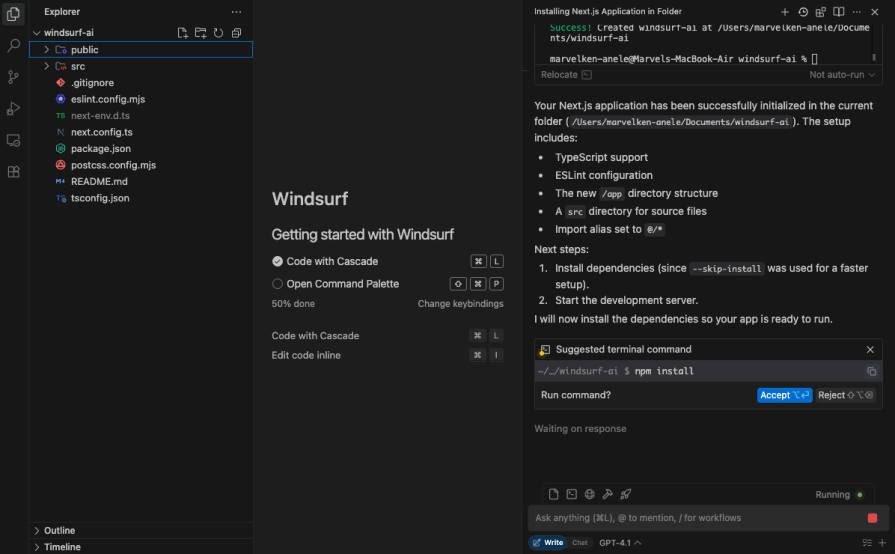Switch Cascade to Write mode
The image size is (895, 554).
coord(548,543)
